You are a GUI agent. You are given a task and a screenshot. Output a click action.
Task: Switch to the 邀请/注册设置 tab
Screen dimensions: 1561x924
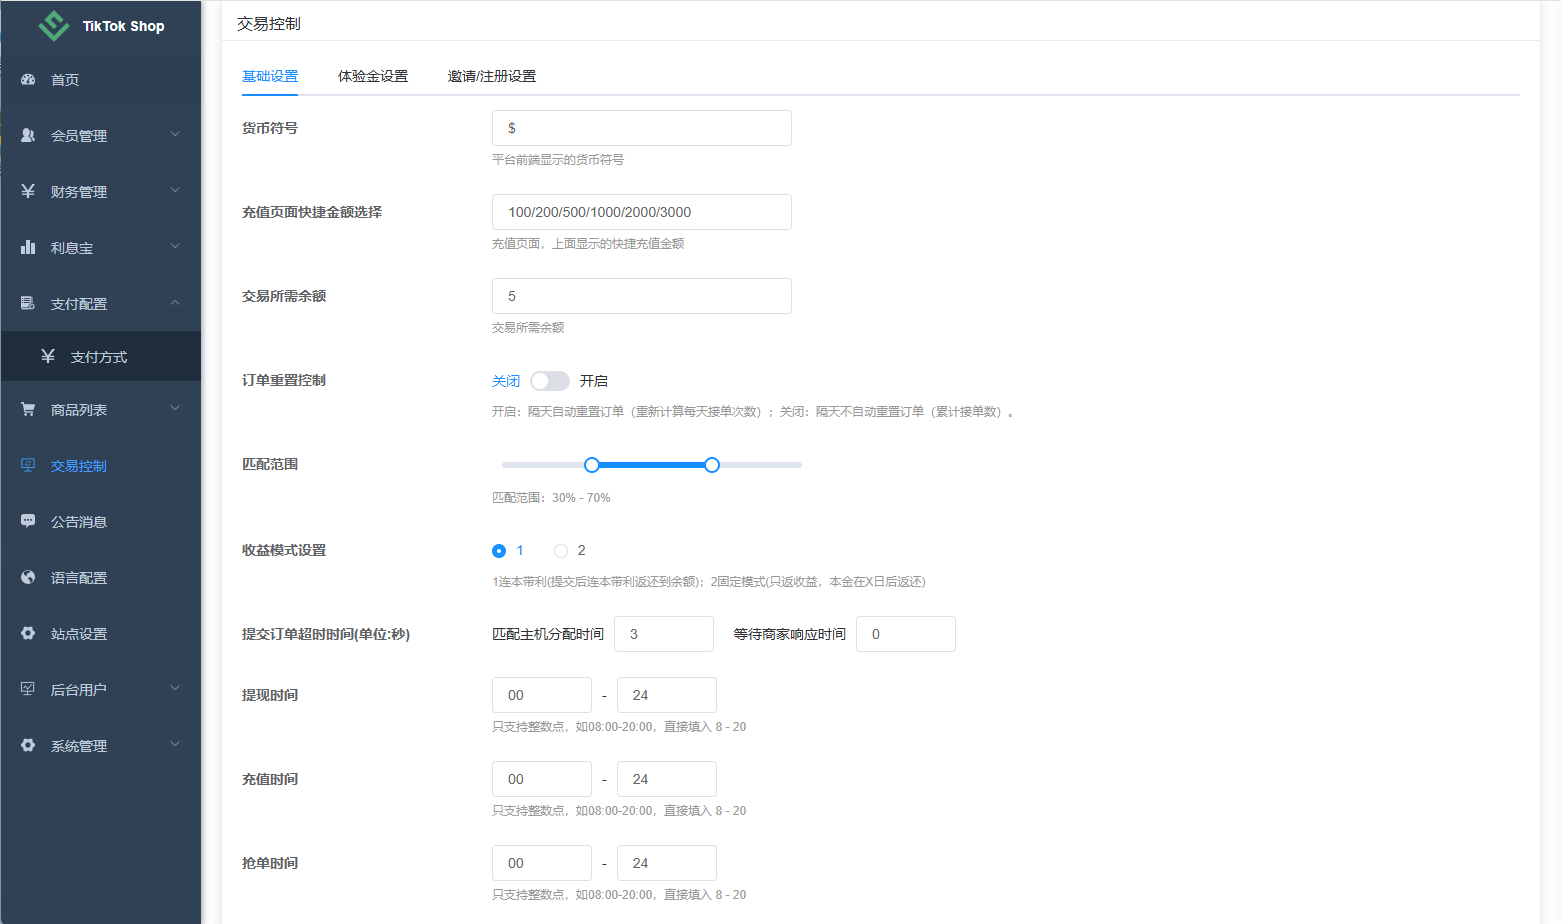tap(492, 76)
